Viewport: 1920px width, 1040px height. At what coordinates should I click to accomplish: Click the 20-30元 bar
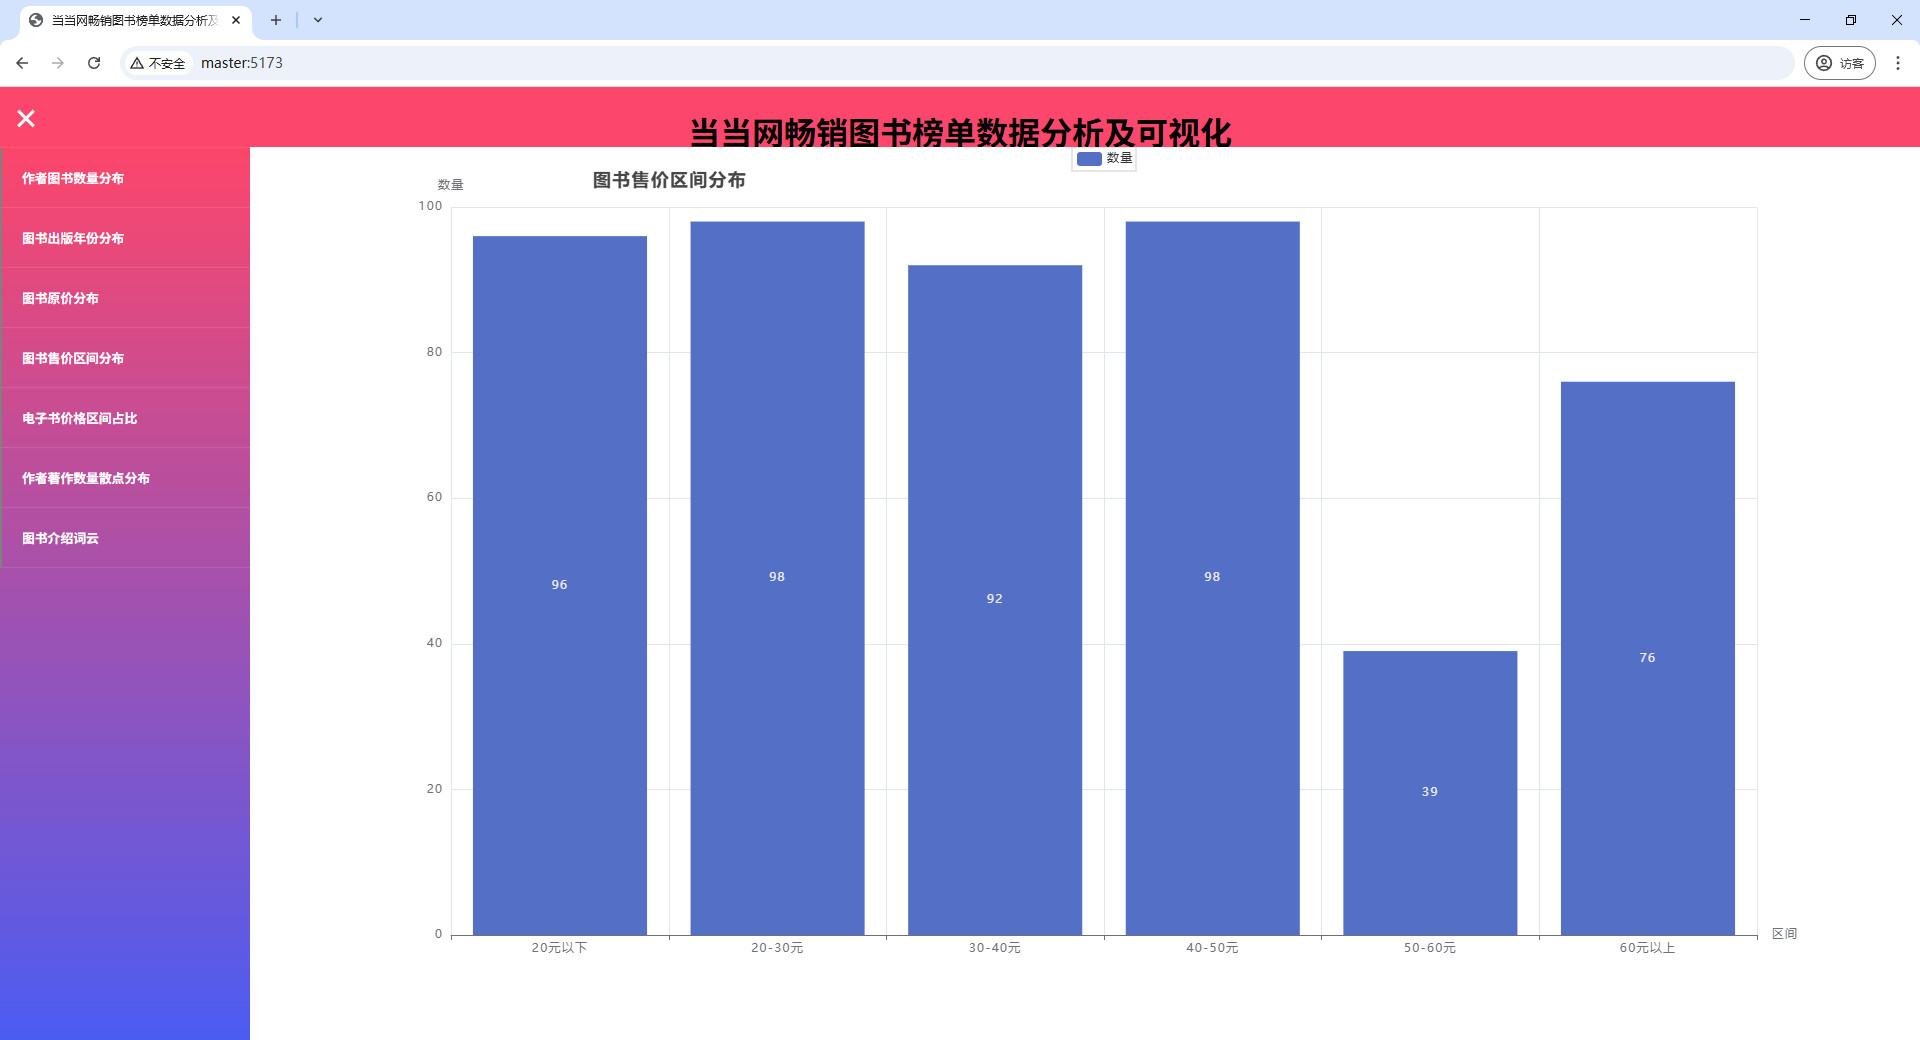(x=777, y=578)
